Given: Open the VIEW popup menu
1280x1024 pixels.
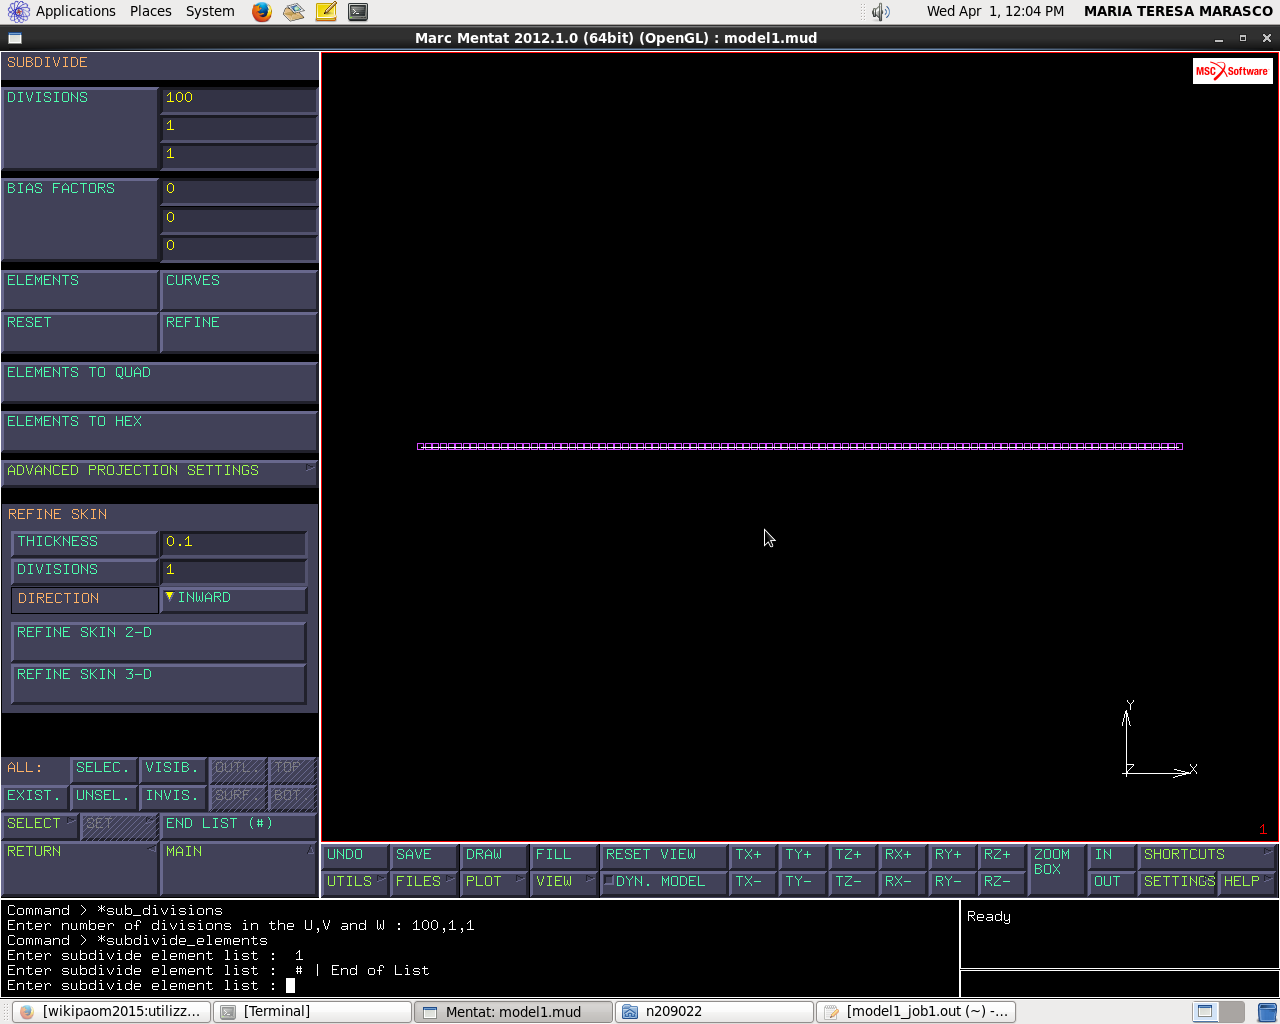Looking at the screenshot, I should (564, 882).
